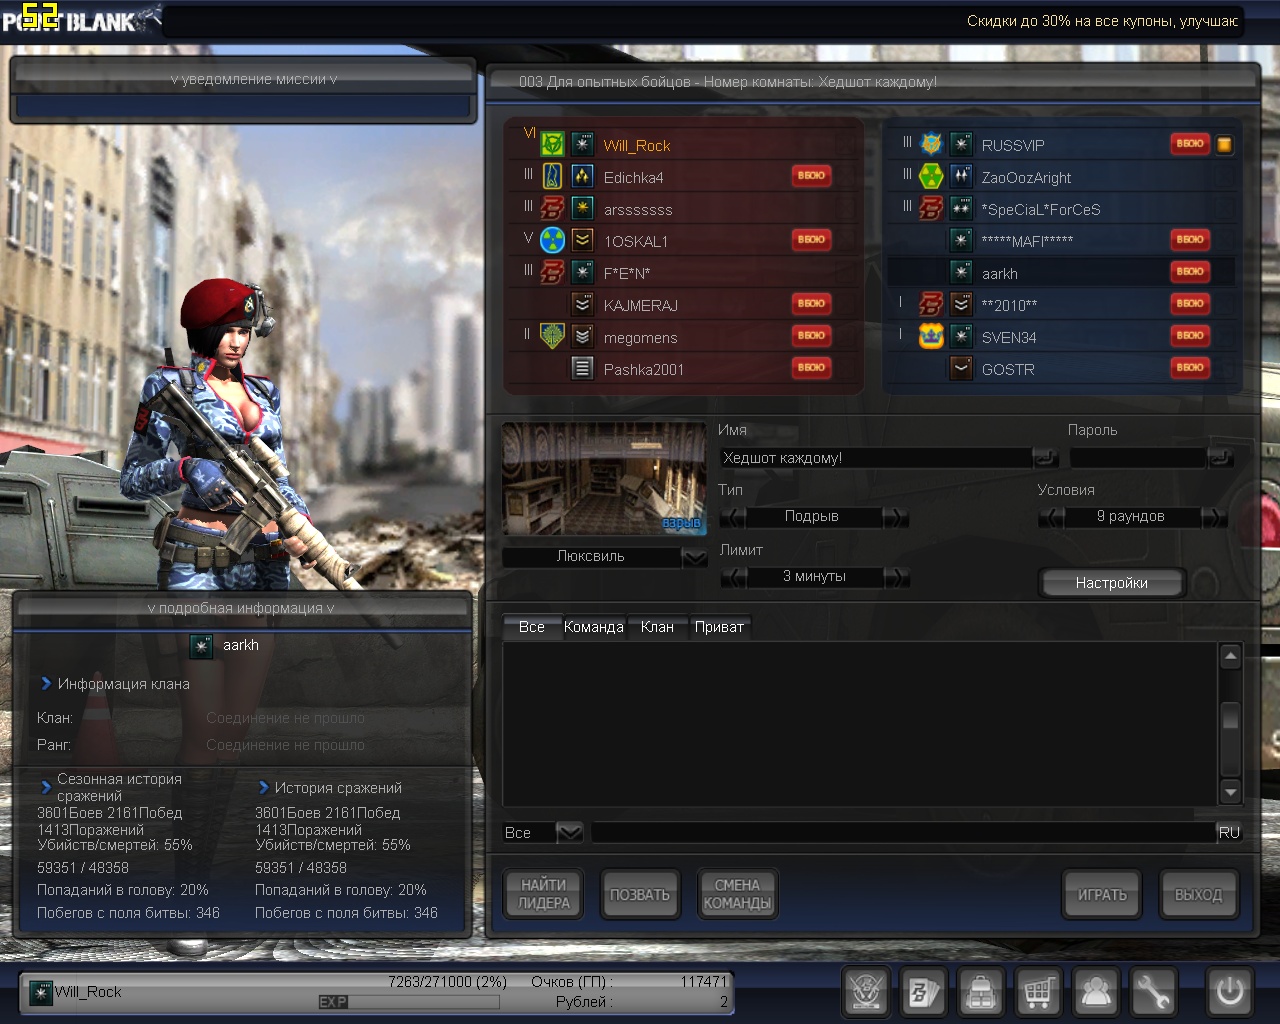Open the shop cart icon

pyautogui.click(x=1038, y=992)
